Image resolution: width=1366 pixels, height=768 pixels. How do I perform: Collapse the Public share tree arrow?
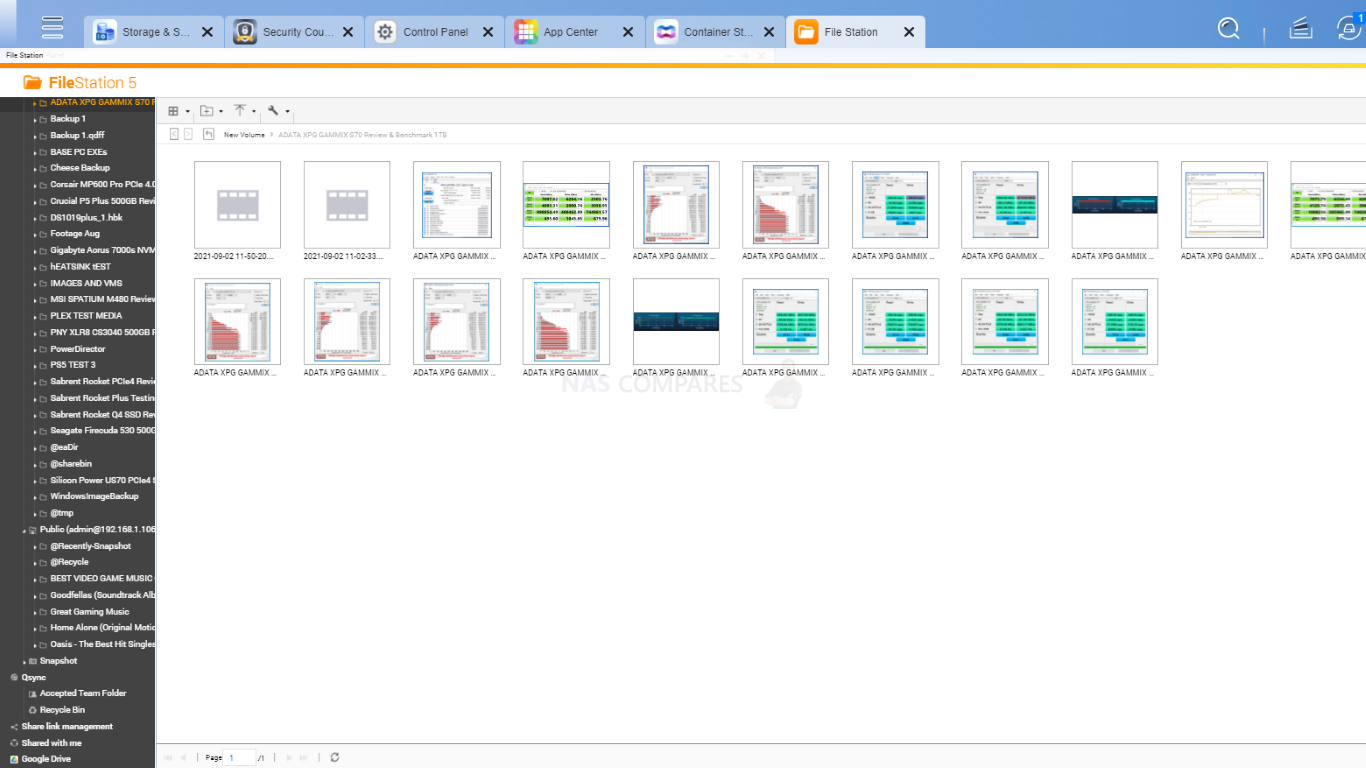click(24, 530)
